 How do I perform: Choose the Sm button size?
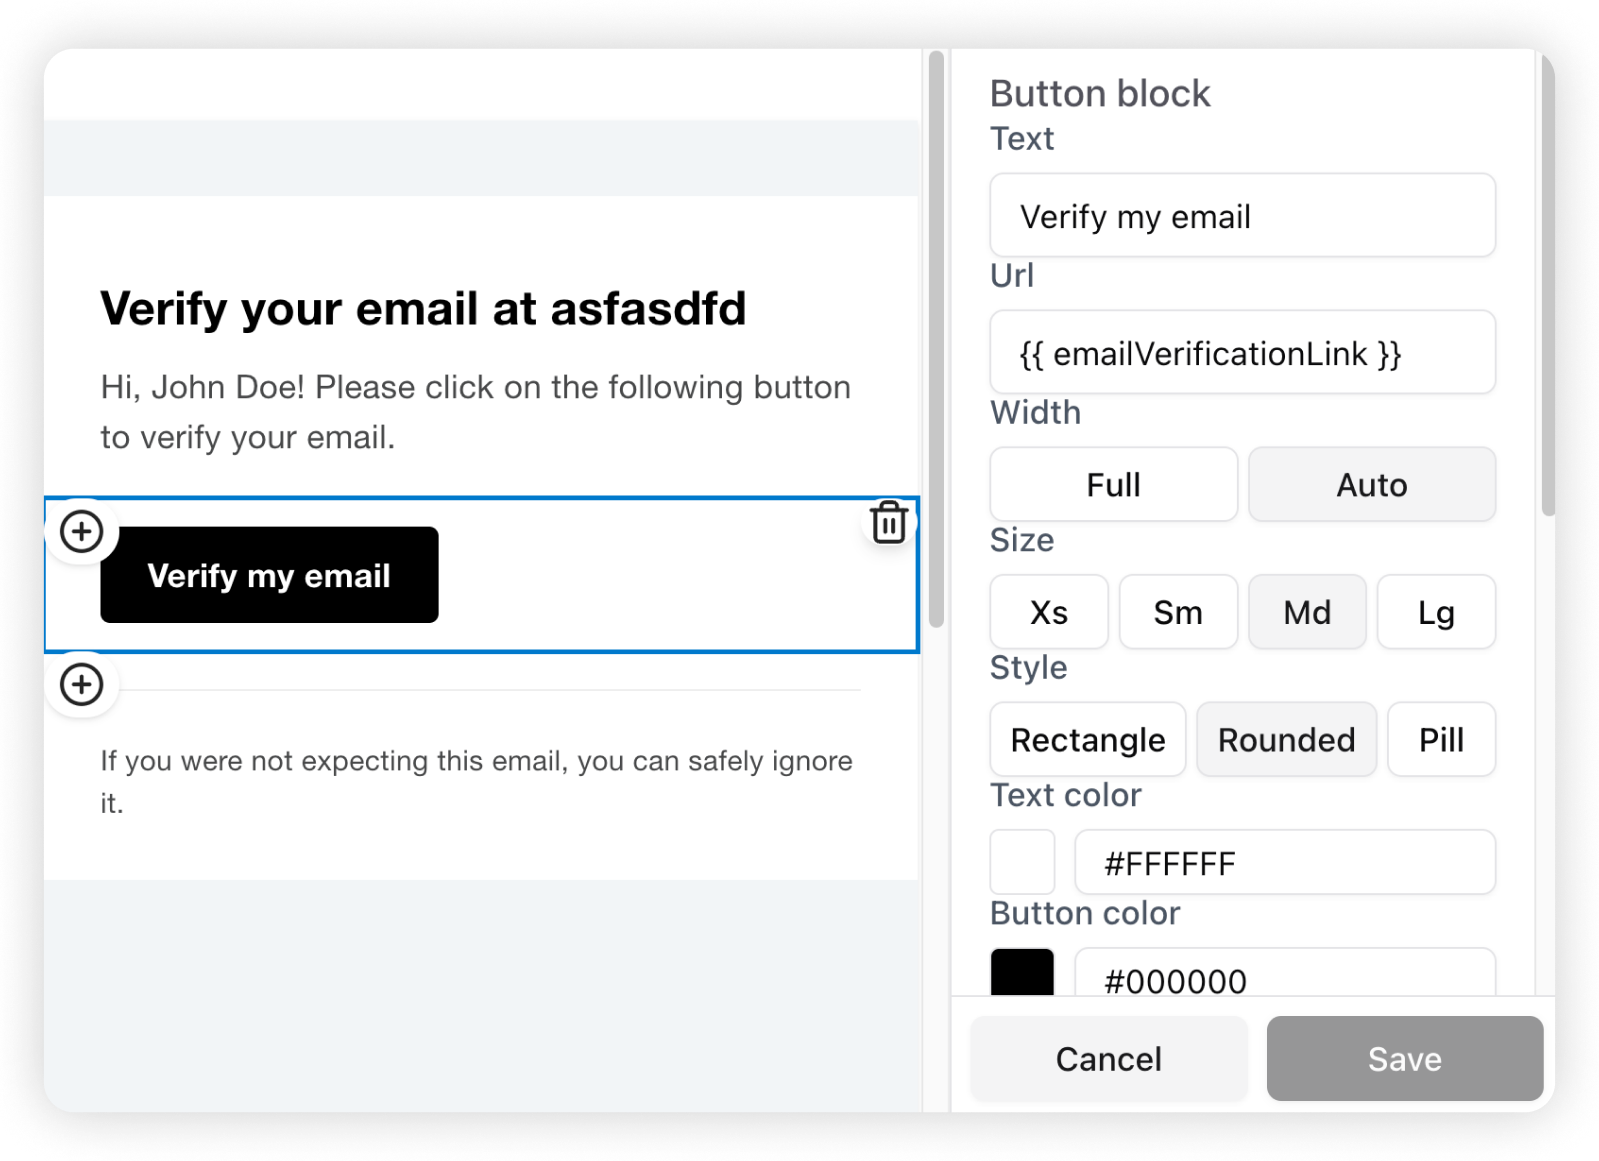(1177, 611)
